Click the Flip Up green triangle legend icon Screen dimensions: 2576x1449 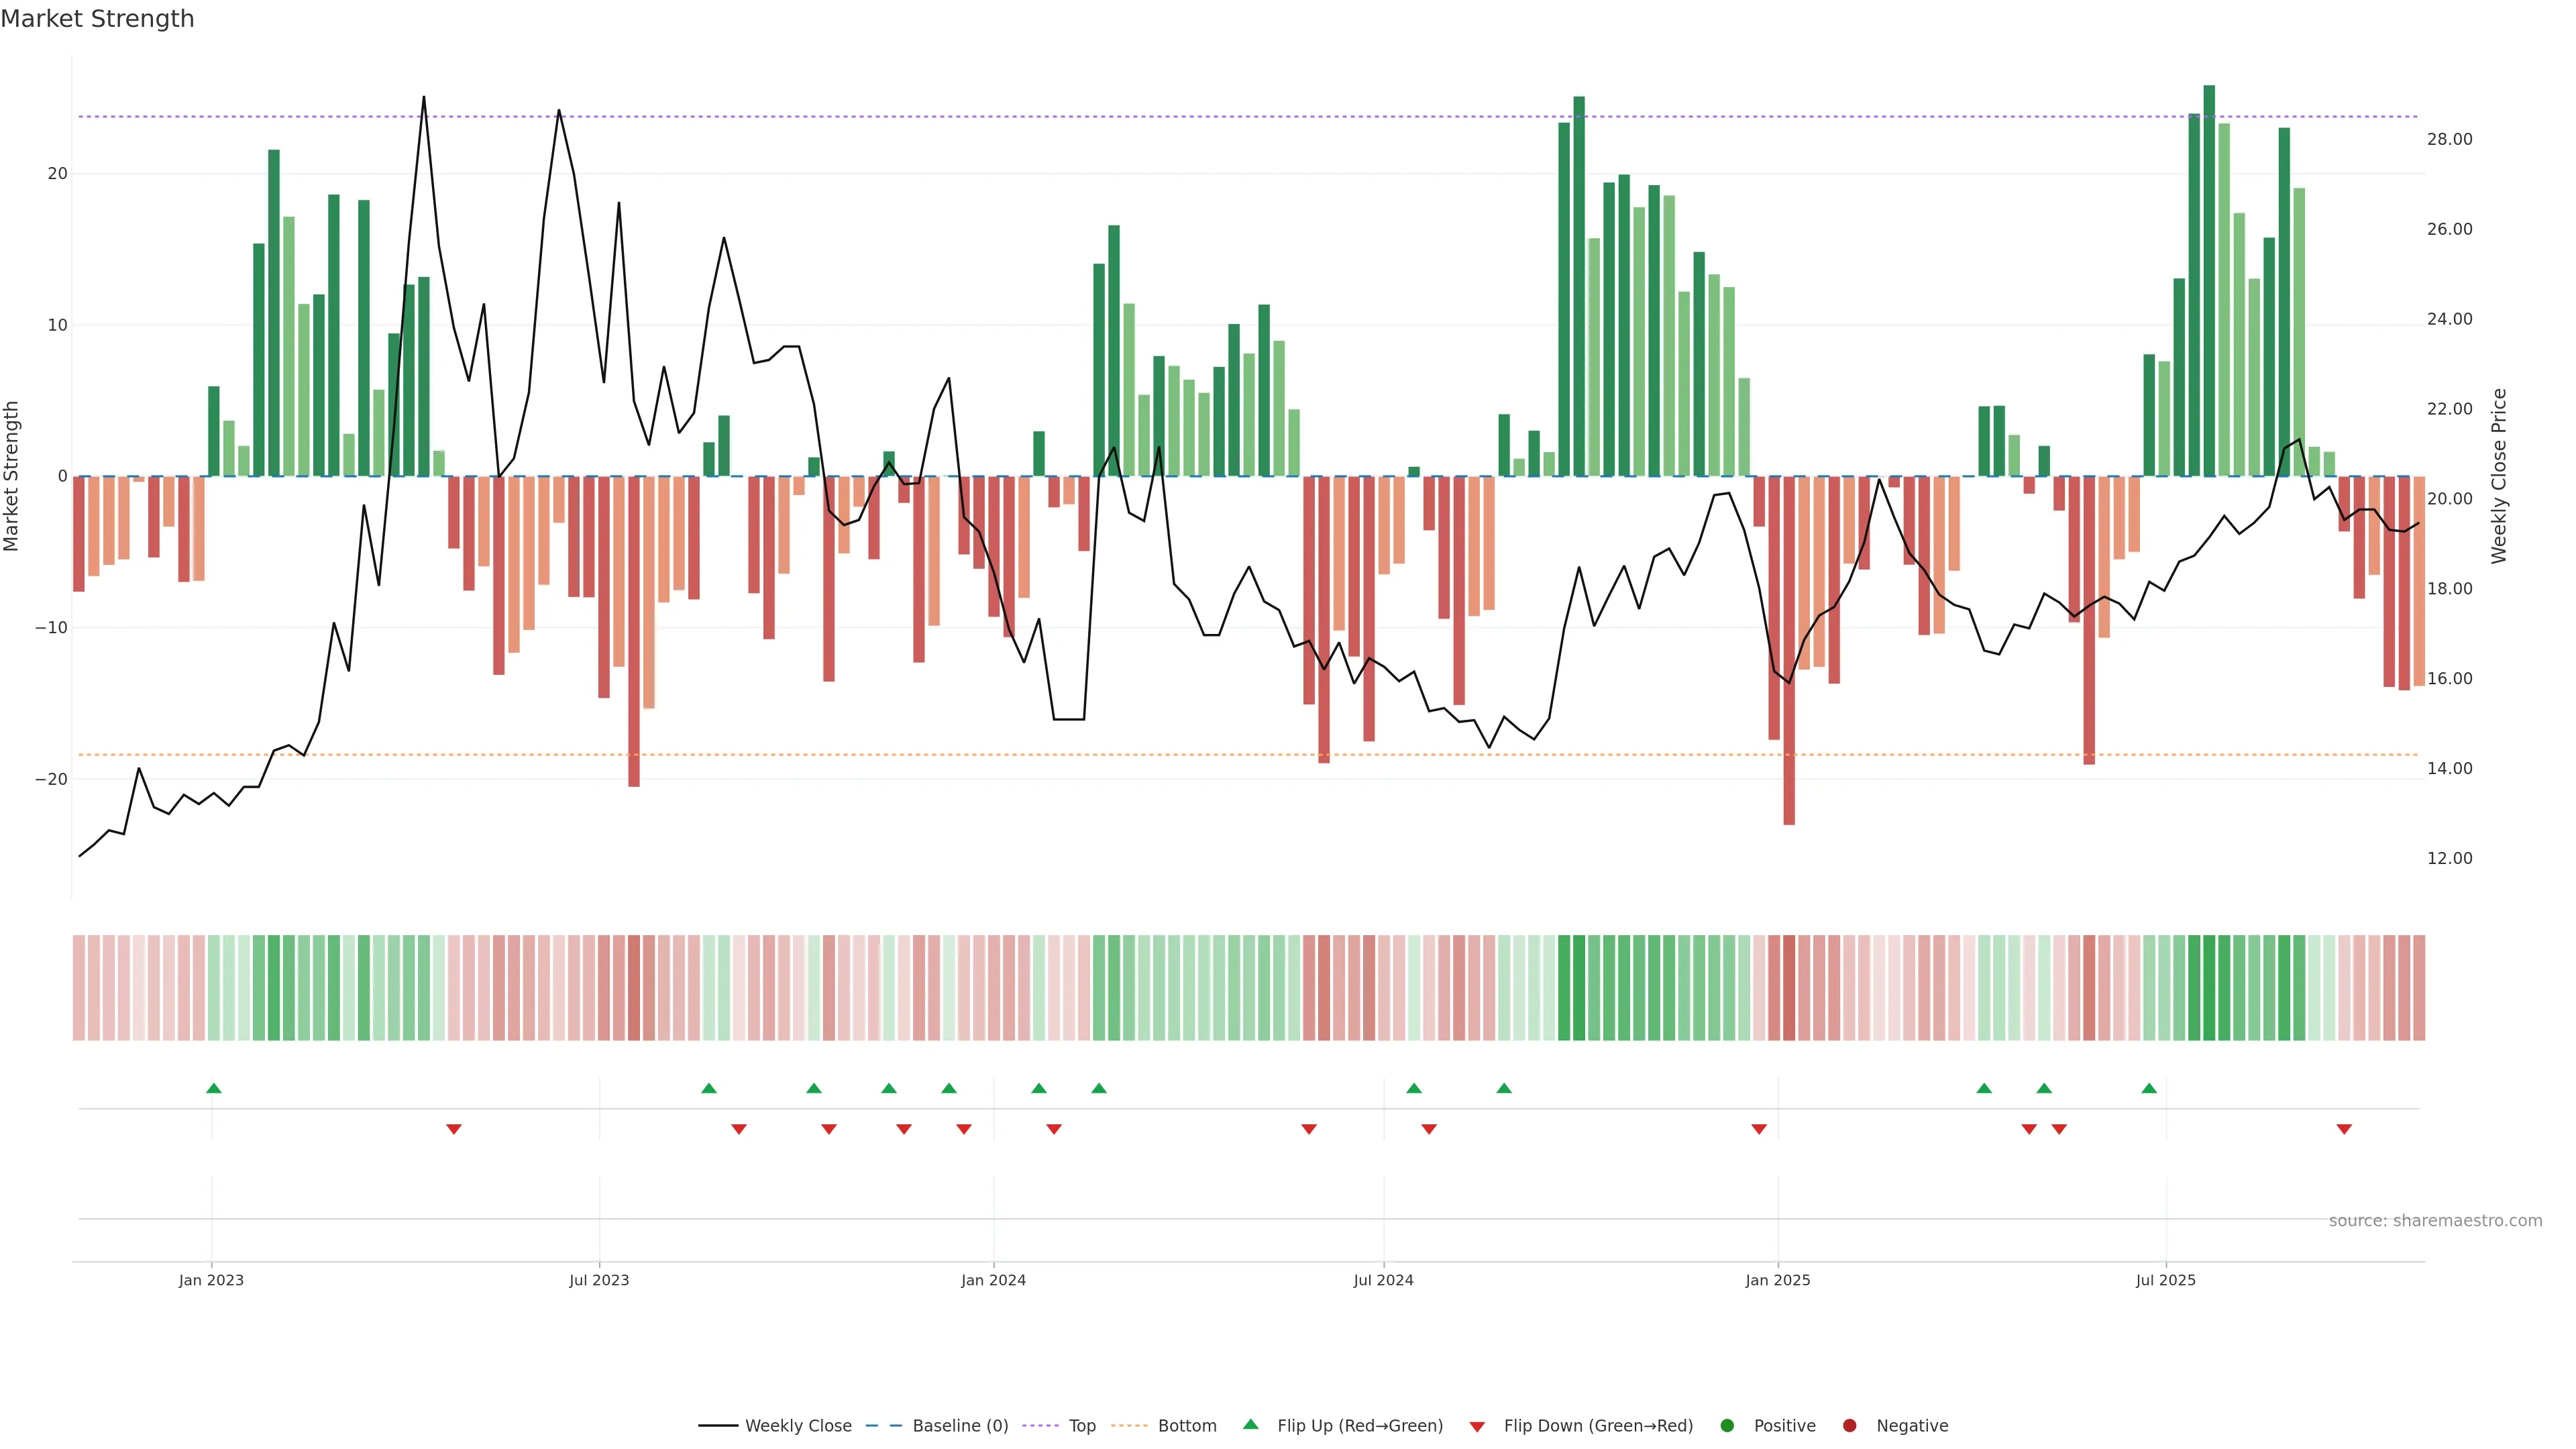pyautogui.click(x=1250, y=1425)
